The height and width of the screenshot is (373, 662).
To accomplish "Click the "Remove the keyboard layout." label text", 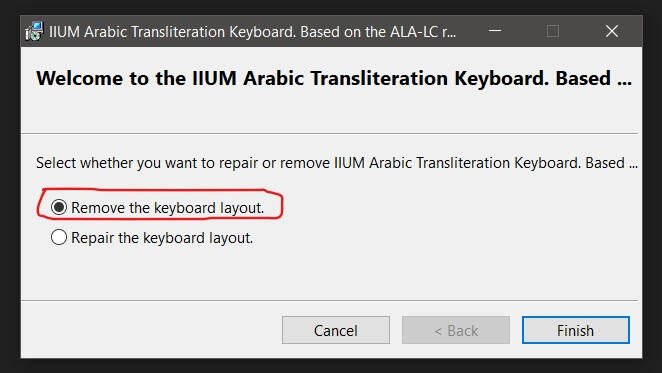I will (x=168, y=208).
